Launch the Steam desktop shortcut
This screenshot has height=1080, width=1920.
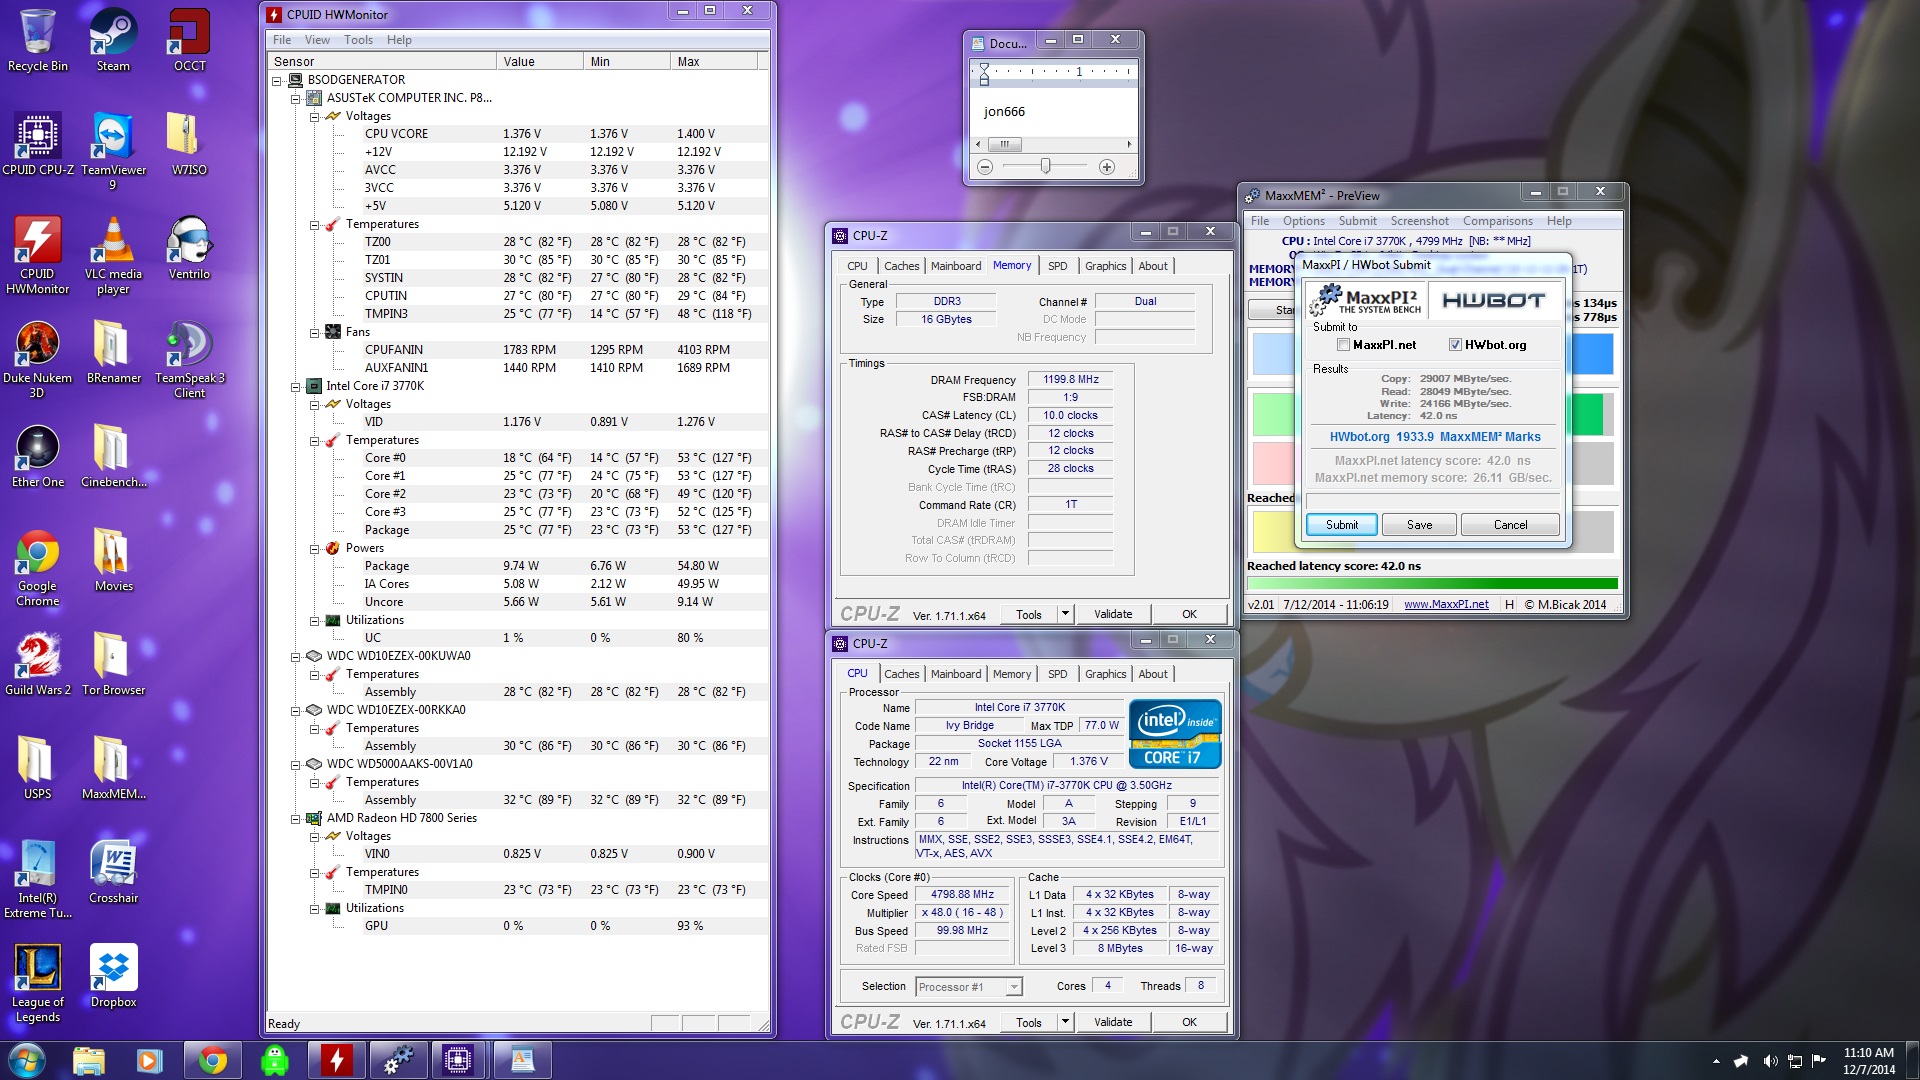pyautogui.click(x=113, y=40)
